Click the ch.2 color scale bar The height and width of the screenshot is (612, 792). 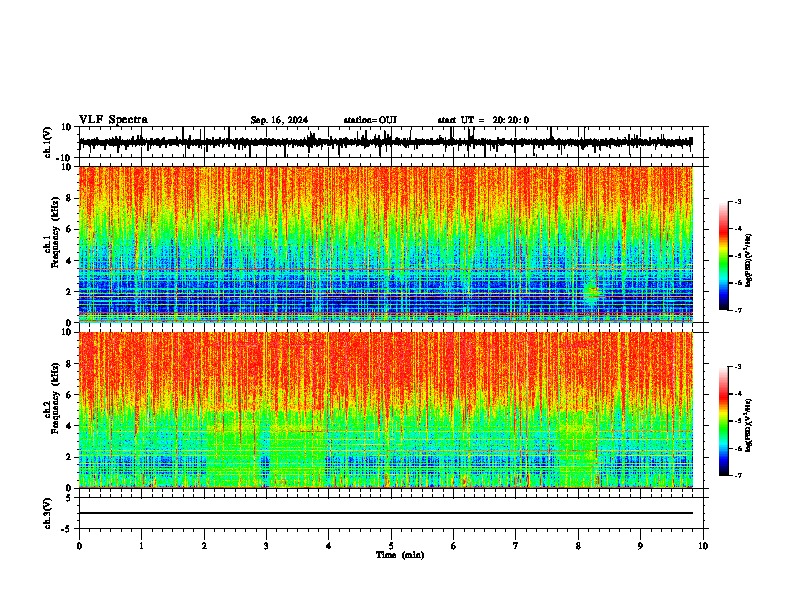click(723, 421)
